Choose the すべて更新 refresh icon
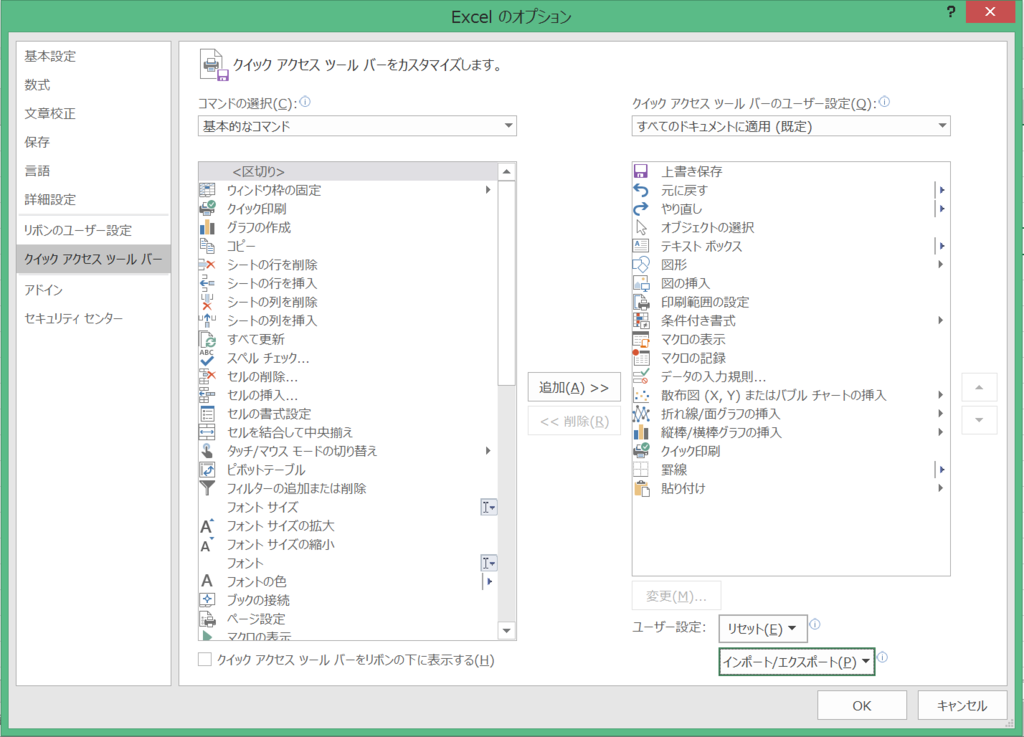The height and width of the screenshot is (737, 1024). pyautogui.click(x=207, y=339)
